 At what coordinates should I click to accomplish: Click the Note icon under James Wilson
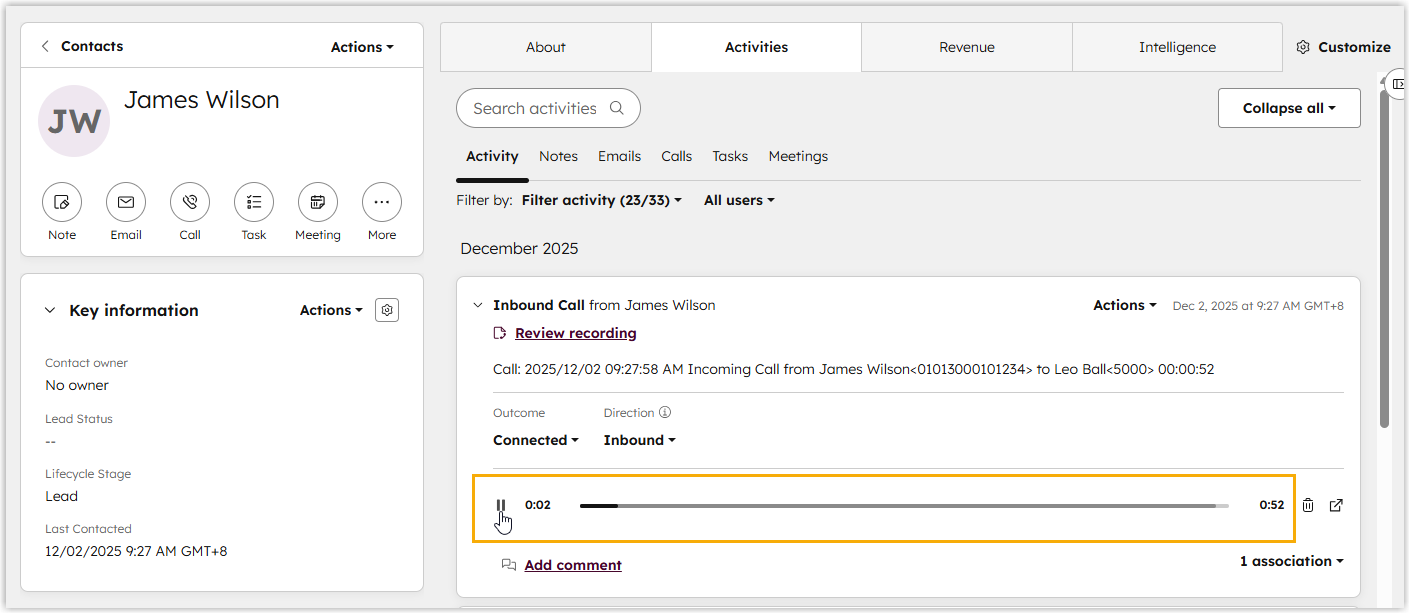pyautogui.click(x=62, y=202)
